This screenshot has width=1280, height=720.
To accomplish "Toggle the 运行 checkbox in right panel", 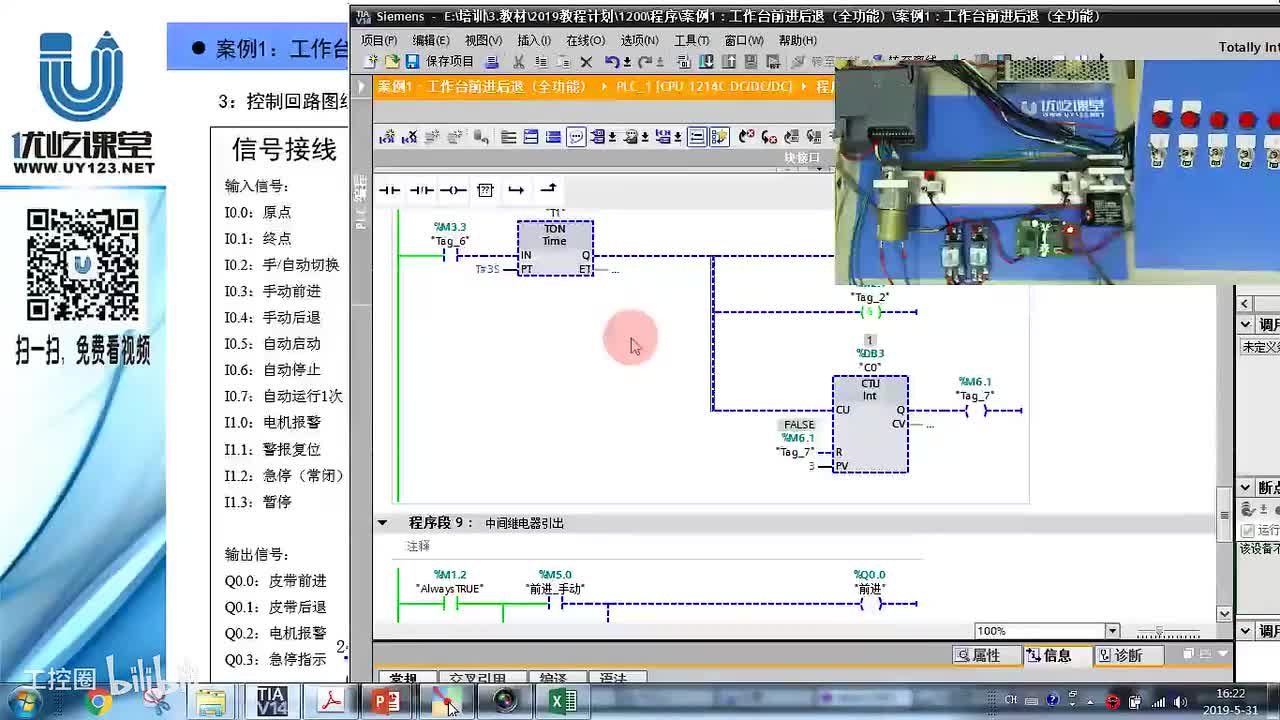I will click(1248, 531).
